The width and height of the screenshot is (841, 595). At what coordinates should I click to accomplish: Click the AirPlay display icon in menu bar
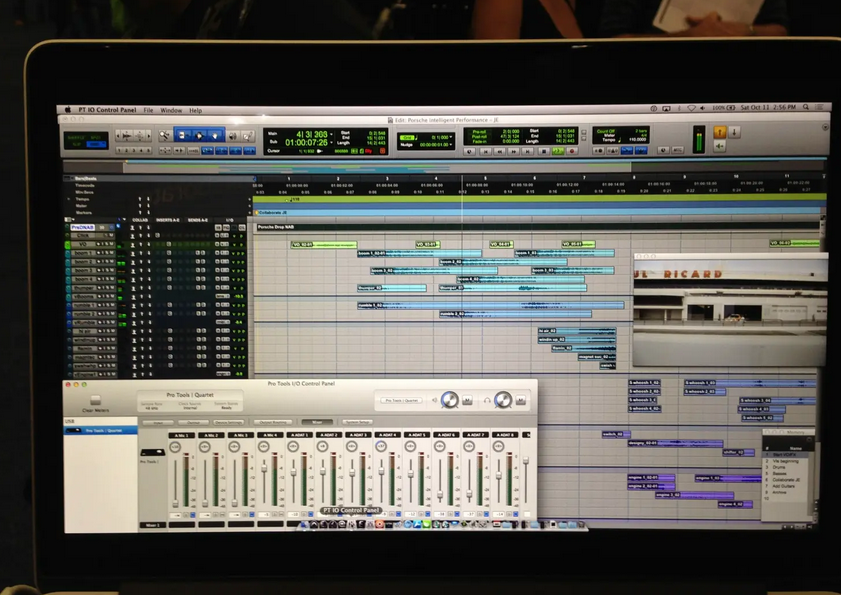(x=666, y=108)
